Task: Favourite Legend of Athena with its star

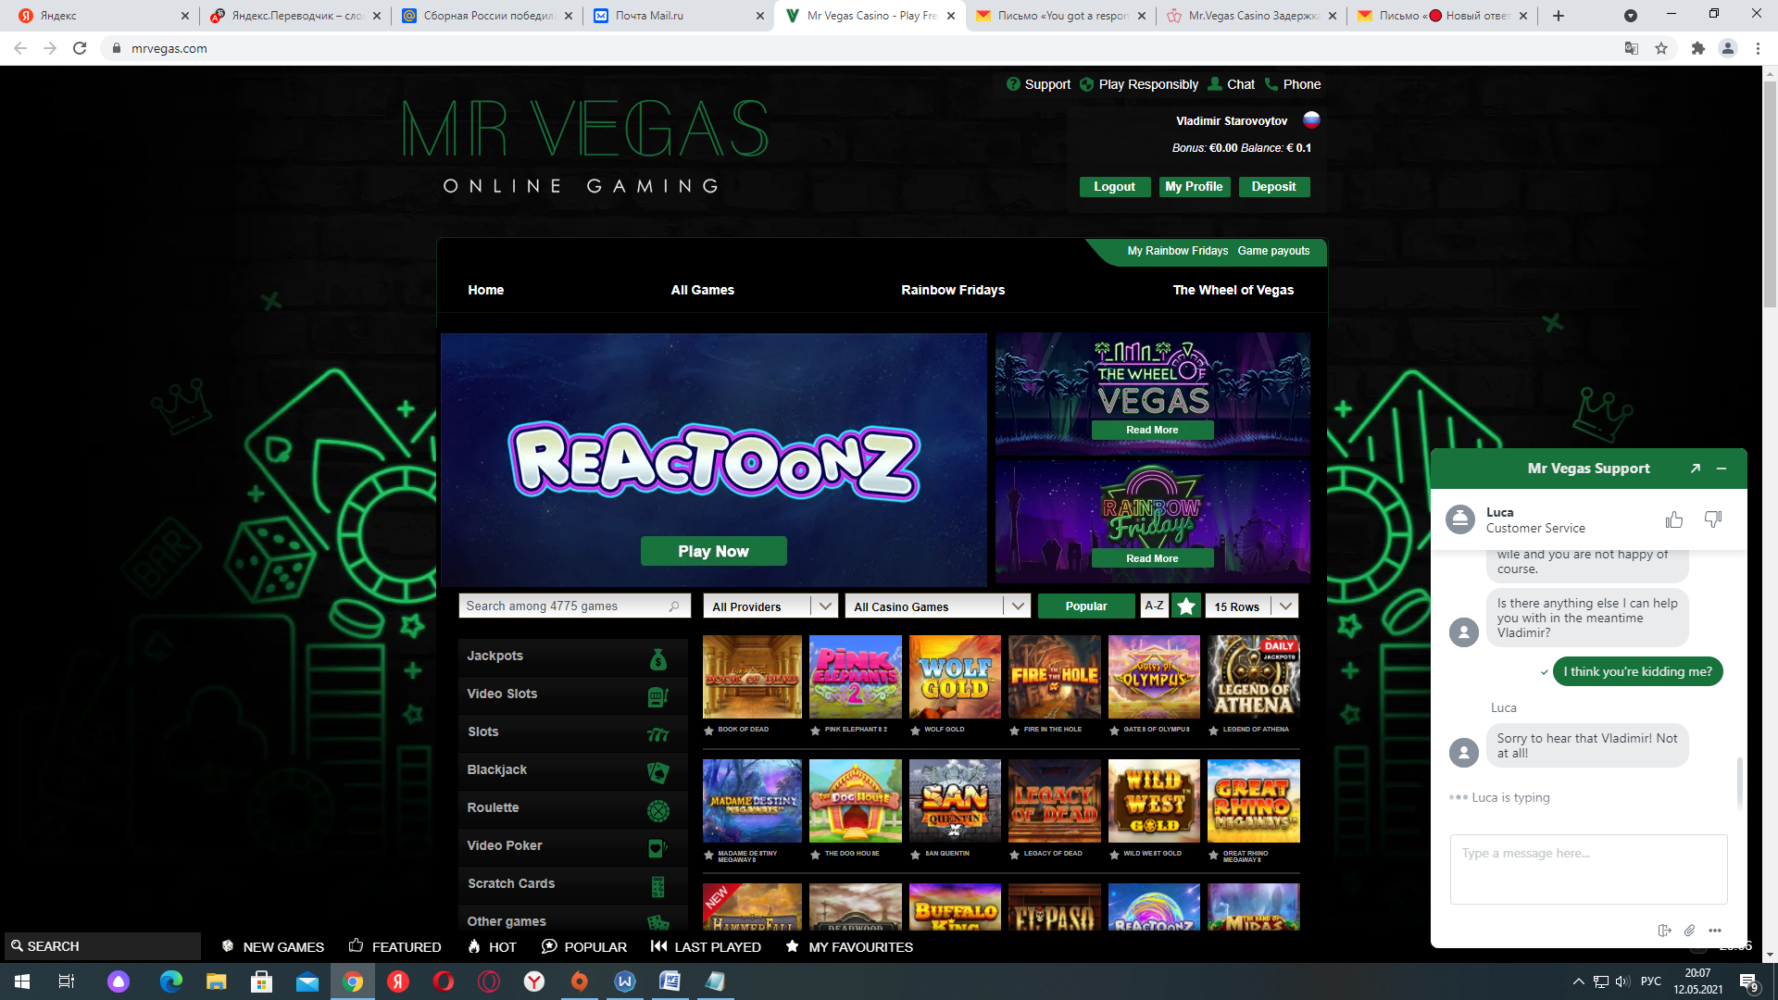Action: click(x=1213, y=730)
